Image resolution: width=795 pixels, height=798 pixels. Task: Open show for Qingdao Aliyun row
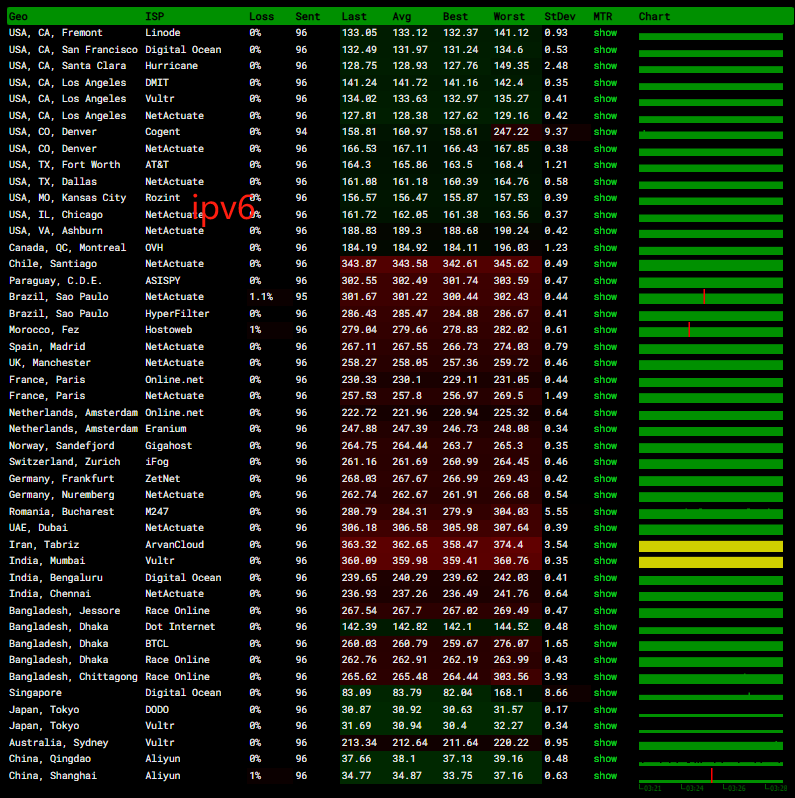point(605,759)
